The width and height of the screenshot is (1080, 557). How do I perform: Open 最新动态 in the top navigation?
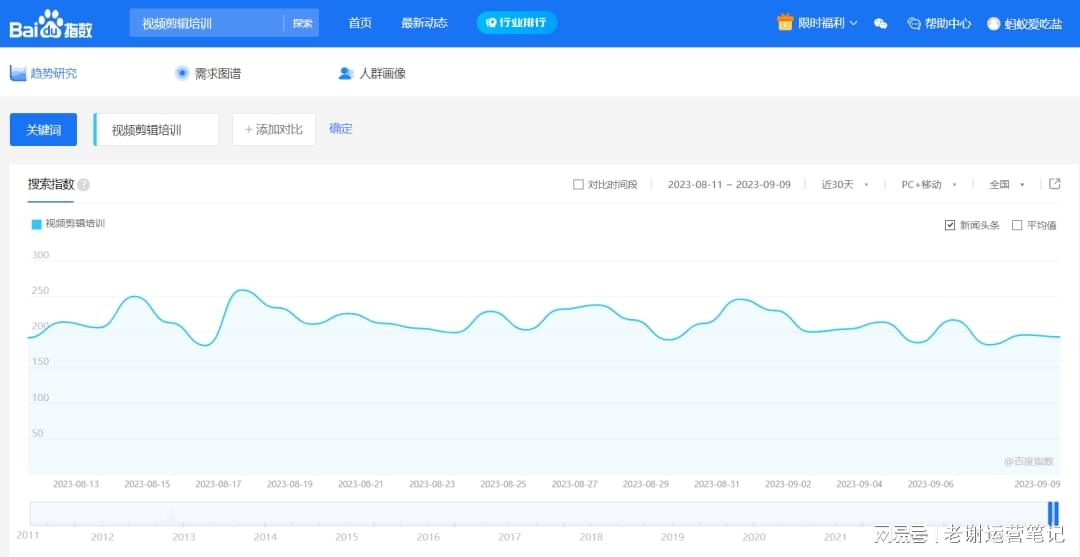coord(424,23)
